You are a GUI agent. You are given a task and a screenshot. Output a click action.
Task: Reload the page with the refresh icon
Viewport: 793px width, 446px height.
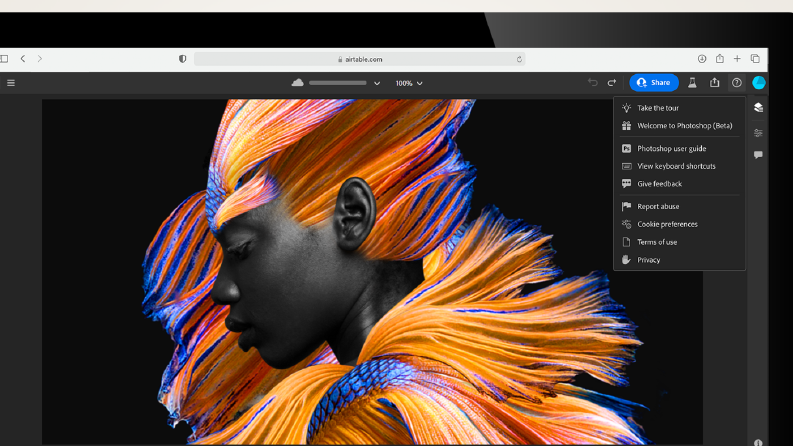pos(519,59)
